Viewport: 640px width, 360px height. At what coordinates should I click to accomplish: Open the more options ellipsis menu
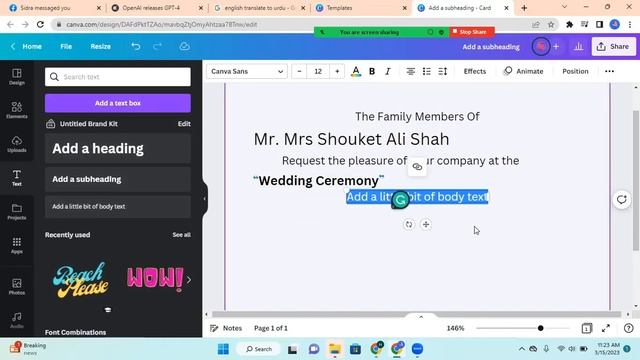pos(609,71)
